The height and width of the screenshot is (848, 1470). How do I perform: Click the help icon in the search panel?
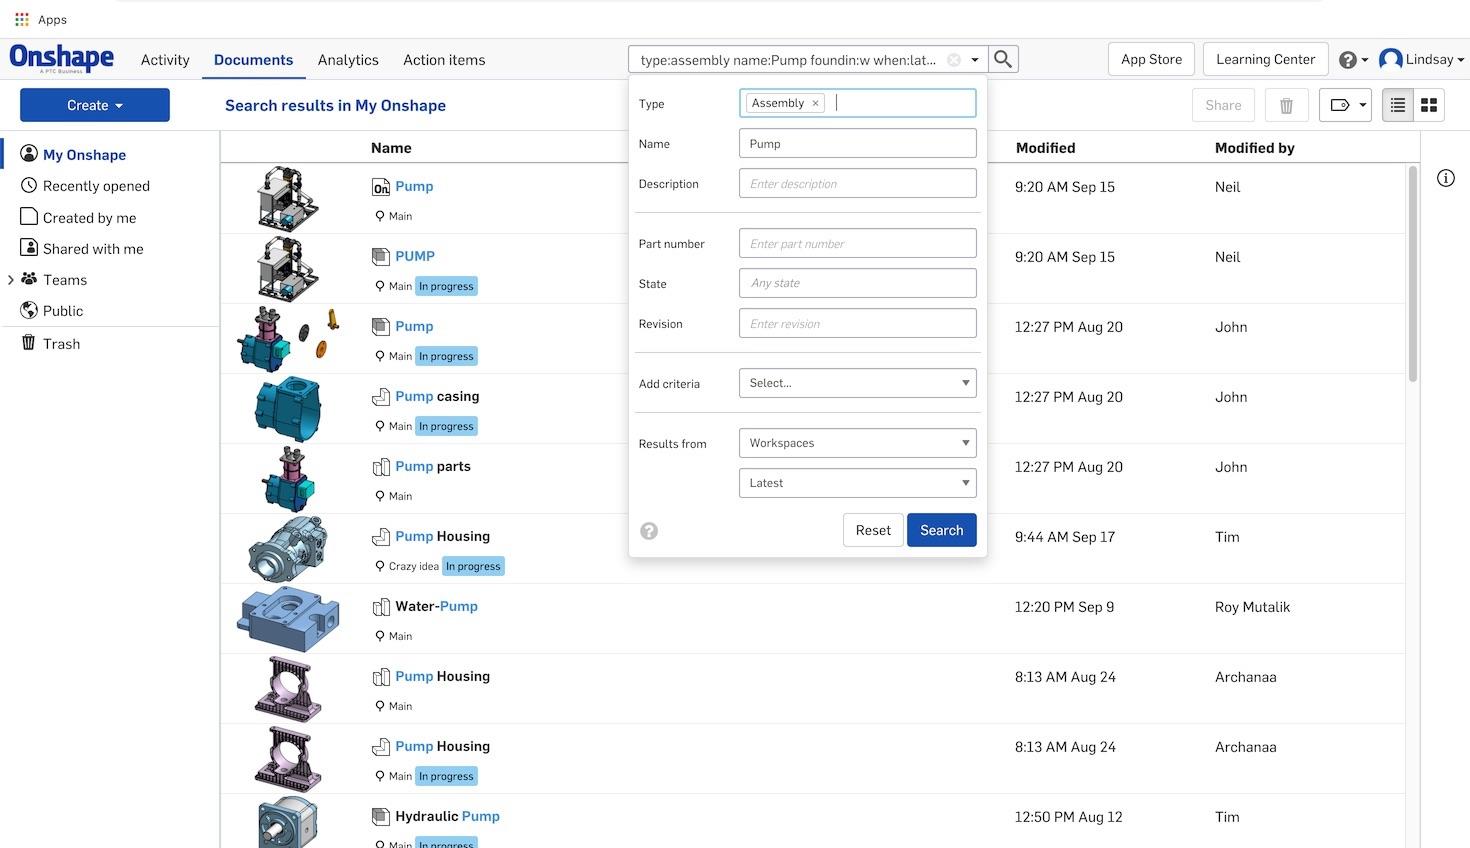pyautogui.click(x=649, y=530)
